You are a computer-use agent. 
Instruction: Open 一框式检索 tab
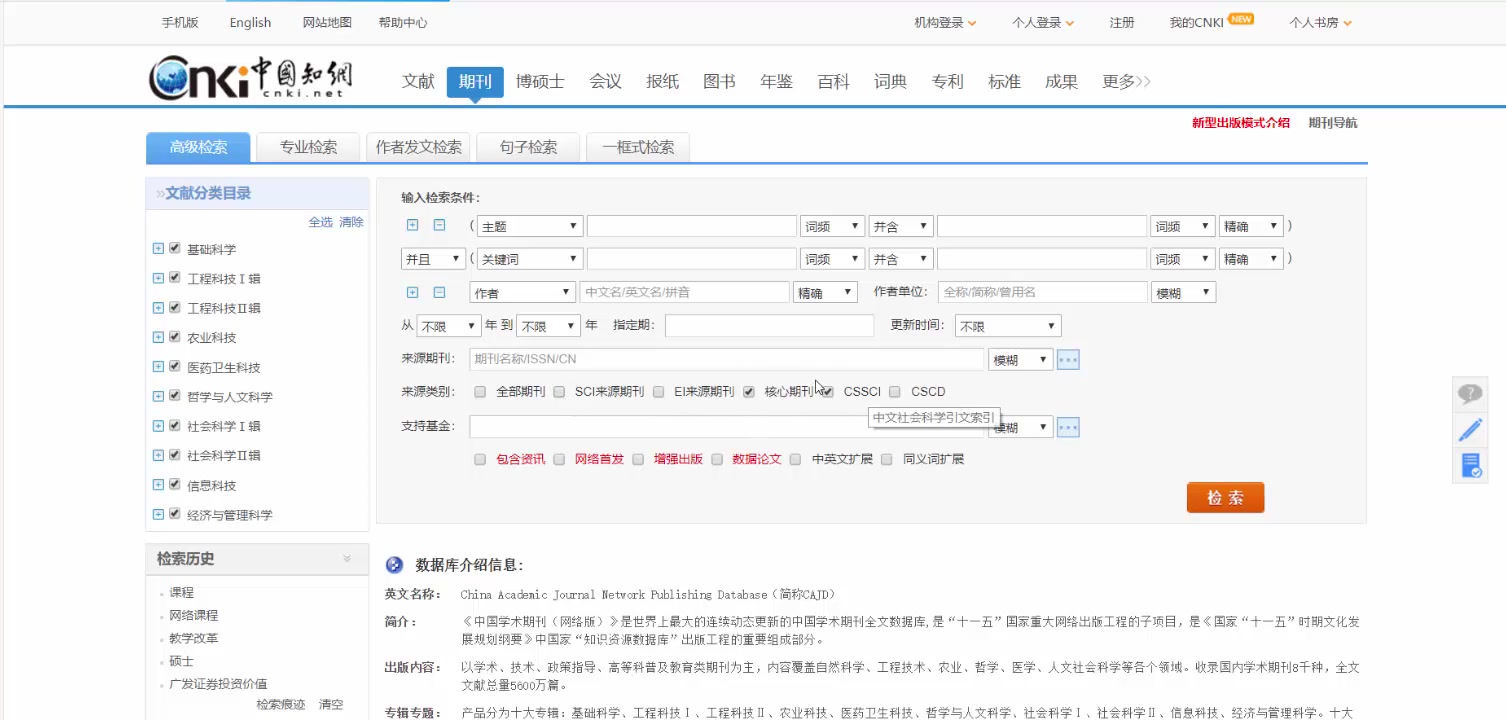pos(638,147)
